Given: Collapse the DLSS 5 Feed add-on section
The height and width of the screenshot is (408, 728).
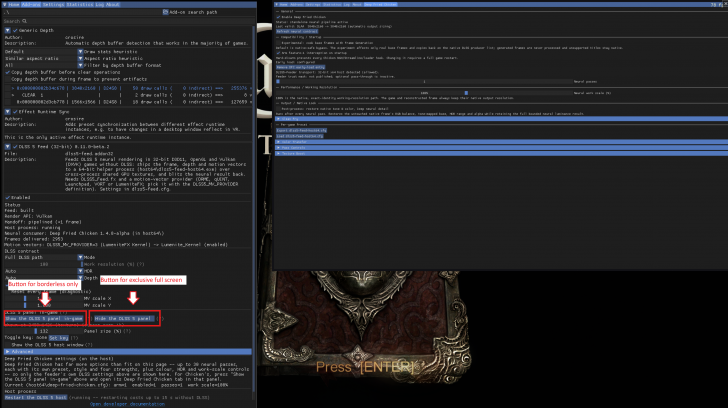Looking at the screenshot, I should (x=7, y=147).
